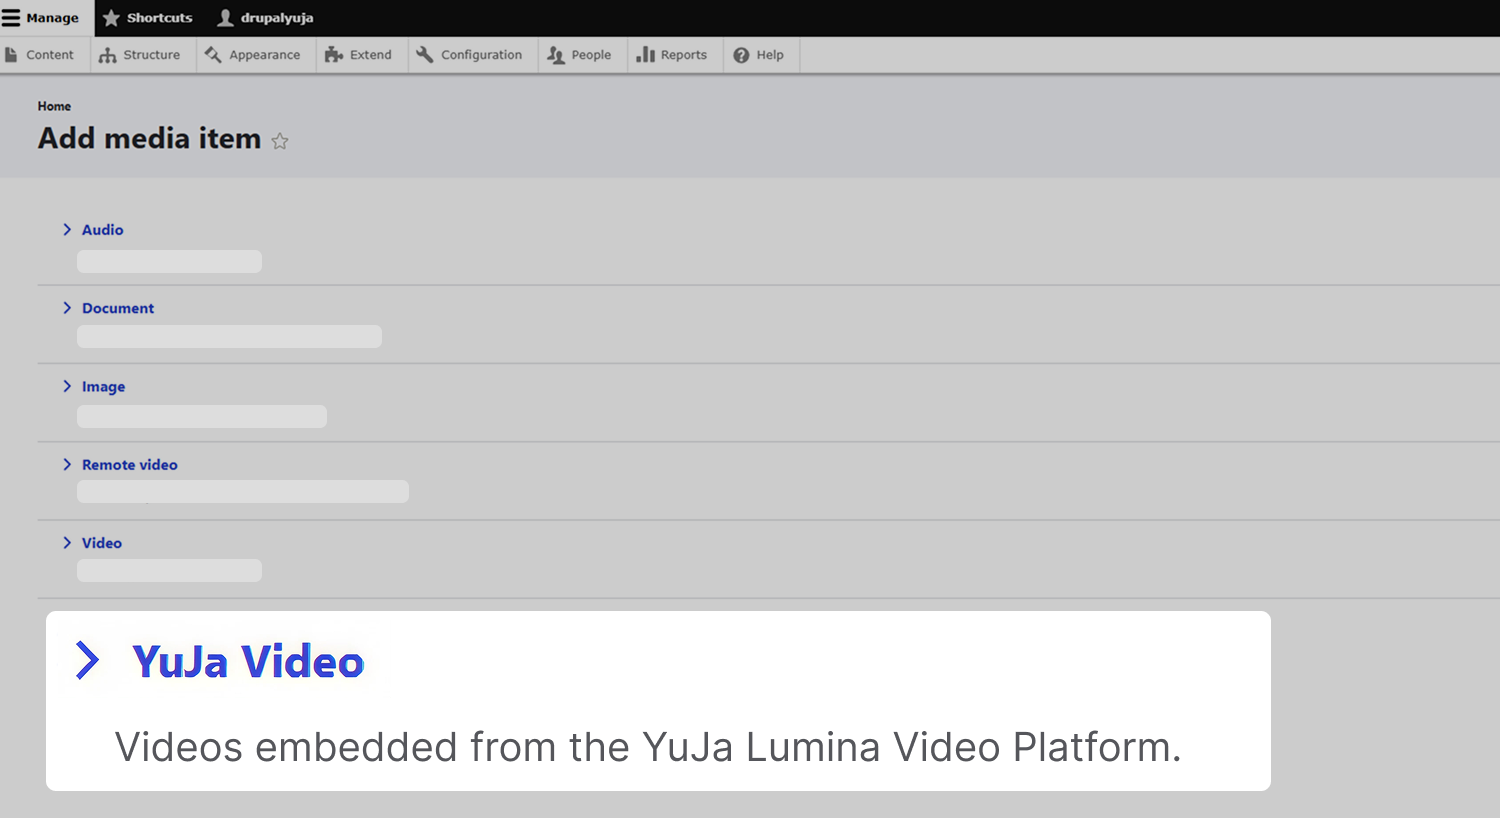Open the Help admin menu

point(759,55)
